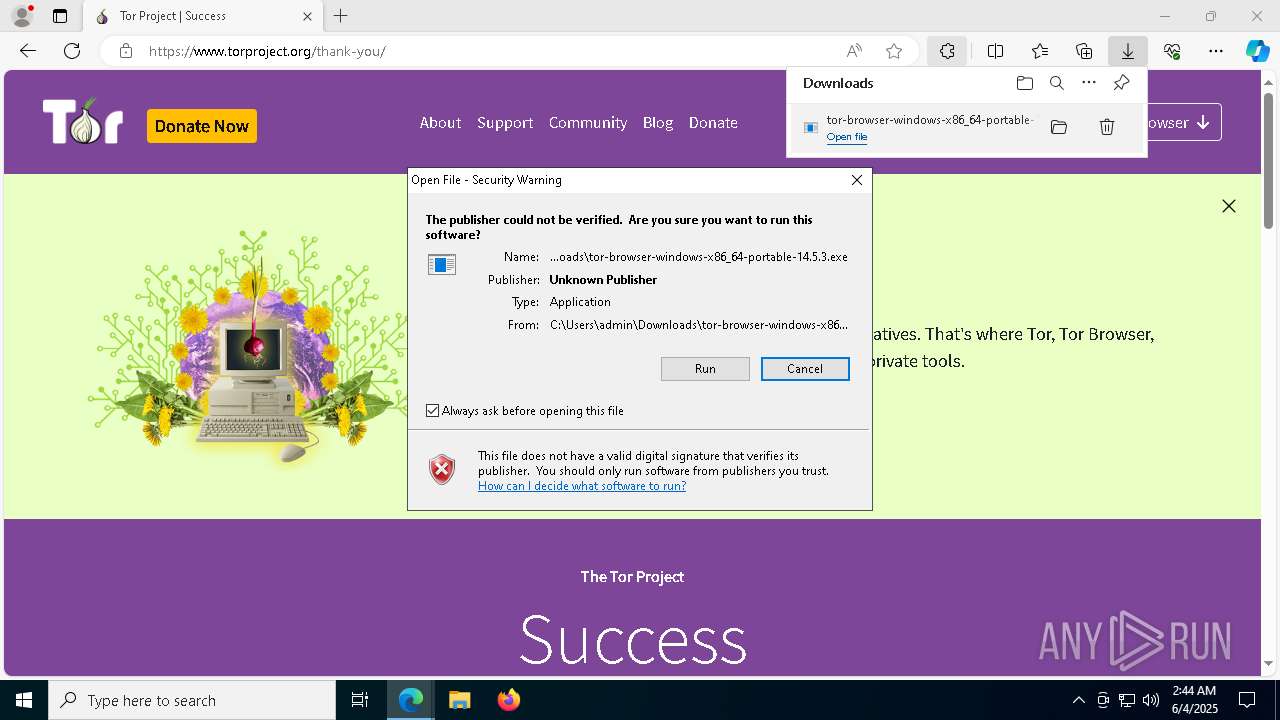Viewport: 1280px width, 720px height.
Task: Click the Read aloud icon
Action: point(854,51)
